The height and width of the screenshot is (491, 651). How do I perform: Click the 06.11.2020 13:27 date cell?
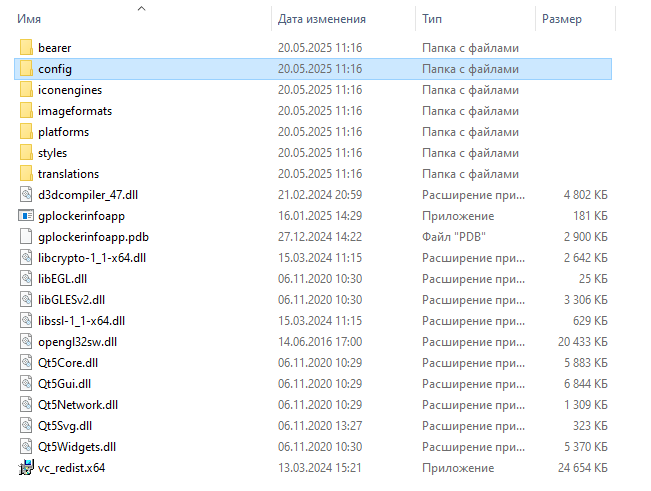point(320,426)
